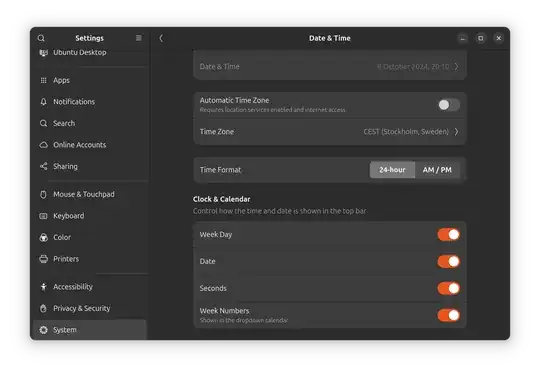This screenshot has width=540, height=373.
Task: Close the Settings window
Action: click(x=498, y=38)
